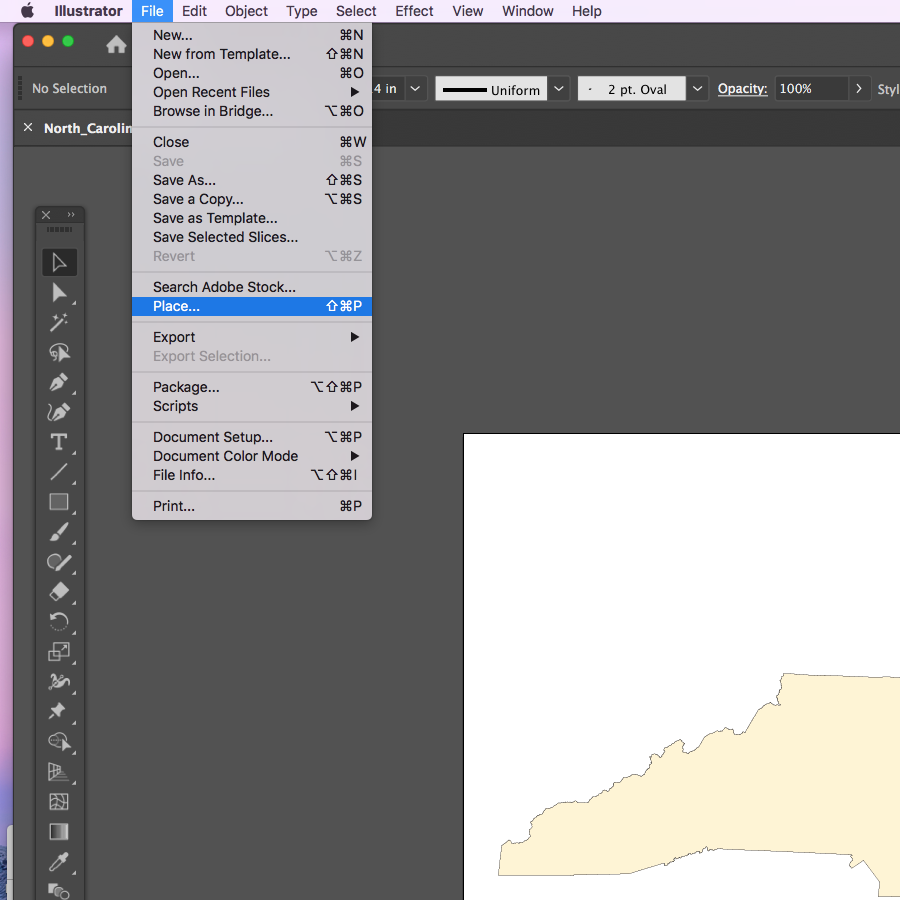Select the Perspective Grid tool
Viewport: 900px width, 900px height.
point(59,771)
